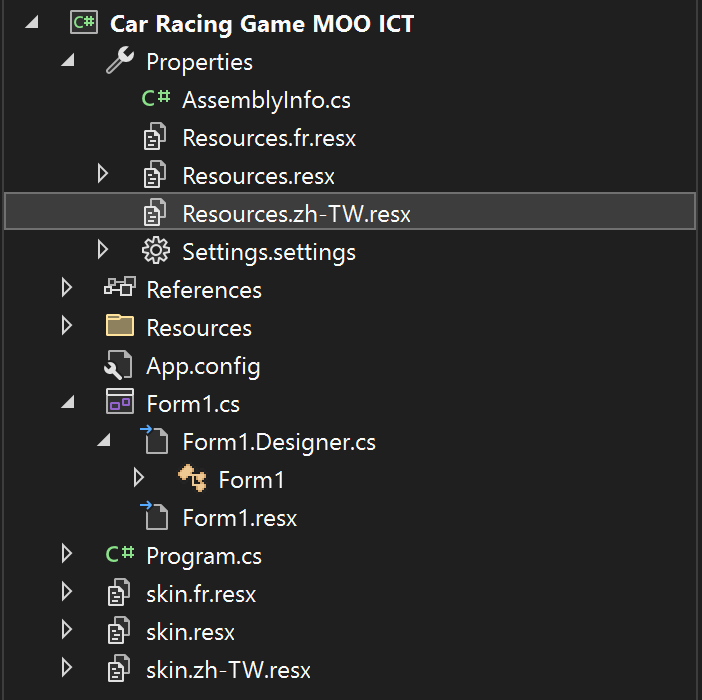Screen dimensions: 702x700
Task: Click the gear icon next to Settings.settings
Action: 155,251
